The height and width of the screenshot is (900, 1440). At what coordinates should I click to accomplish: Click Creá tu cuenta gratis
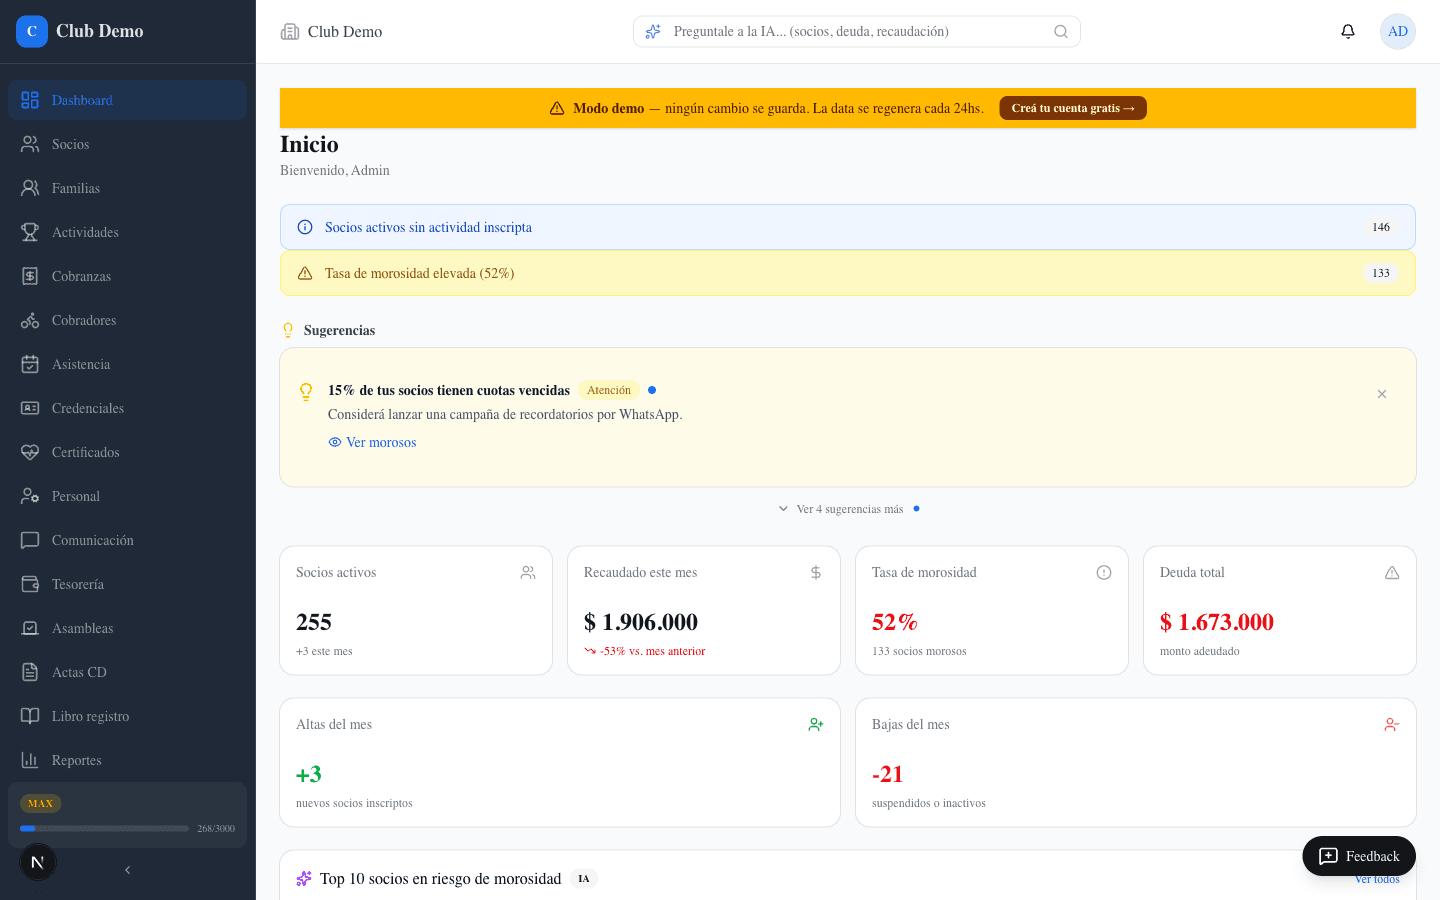pos(1073,108)
